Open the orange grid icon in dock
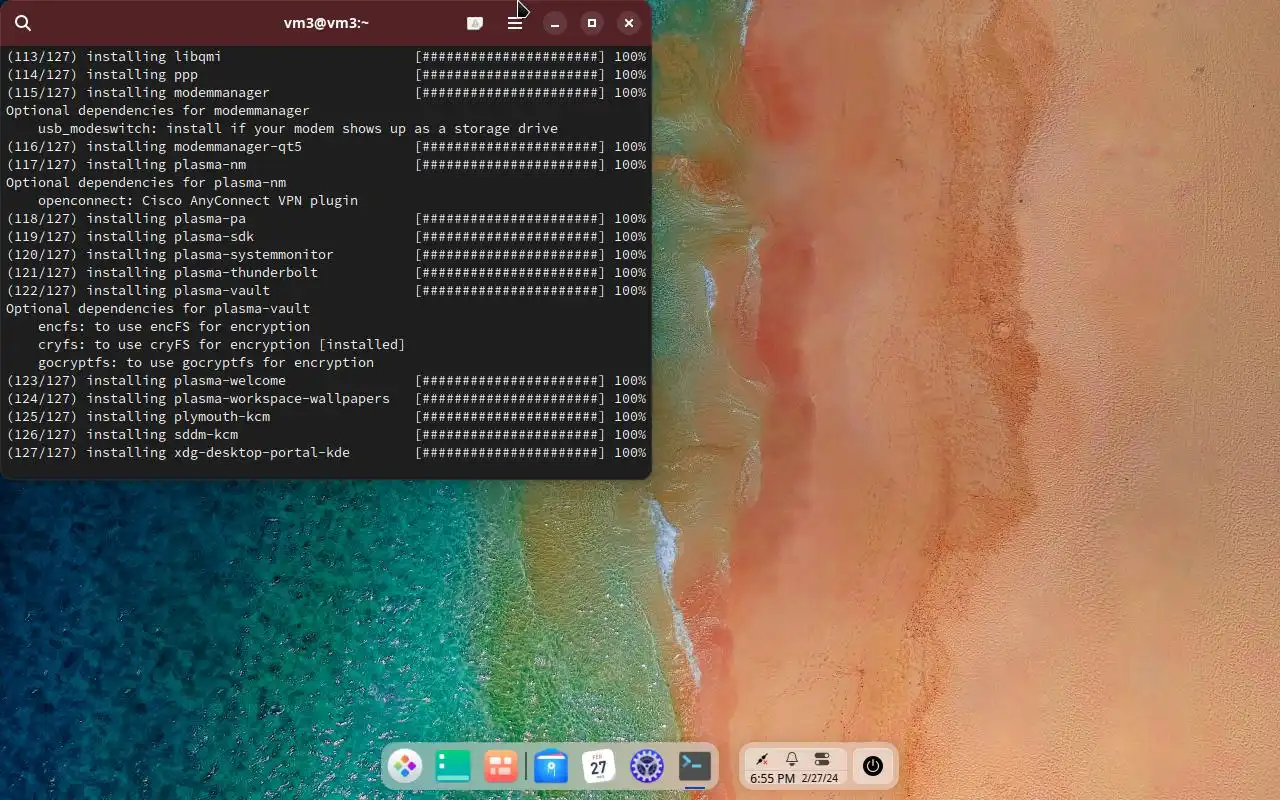The image size is (1280, 800). pyautogui.click(x=501, y=767)
